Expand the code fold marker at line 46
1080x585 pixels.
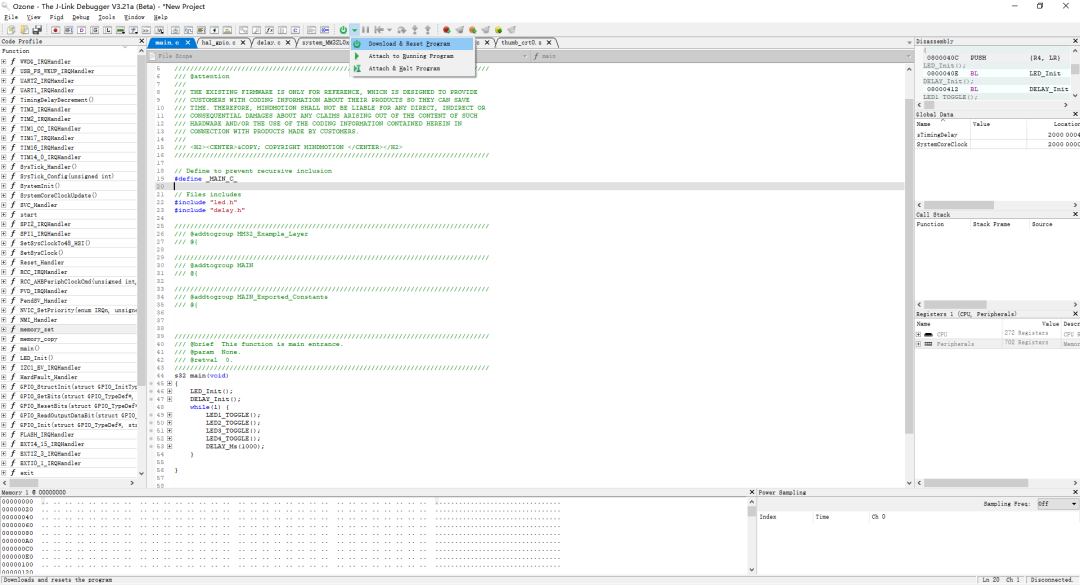click(x=169, y=391)
